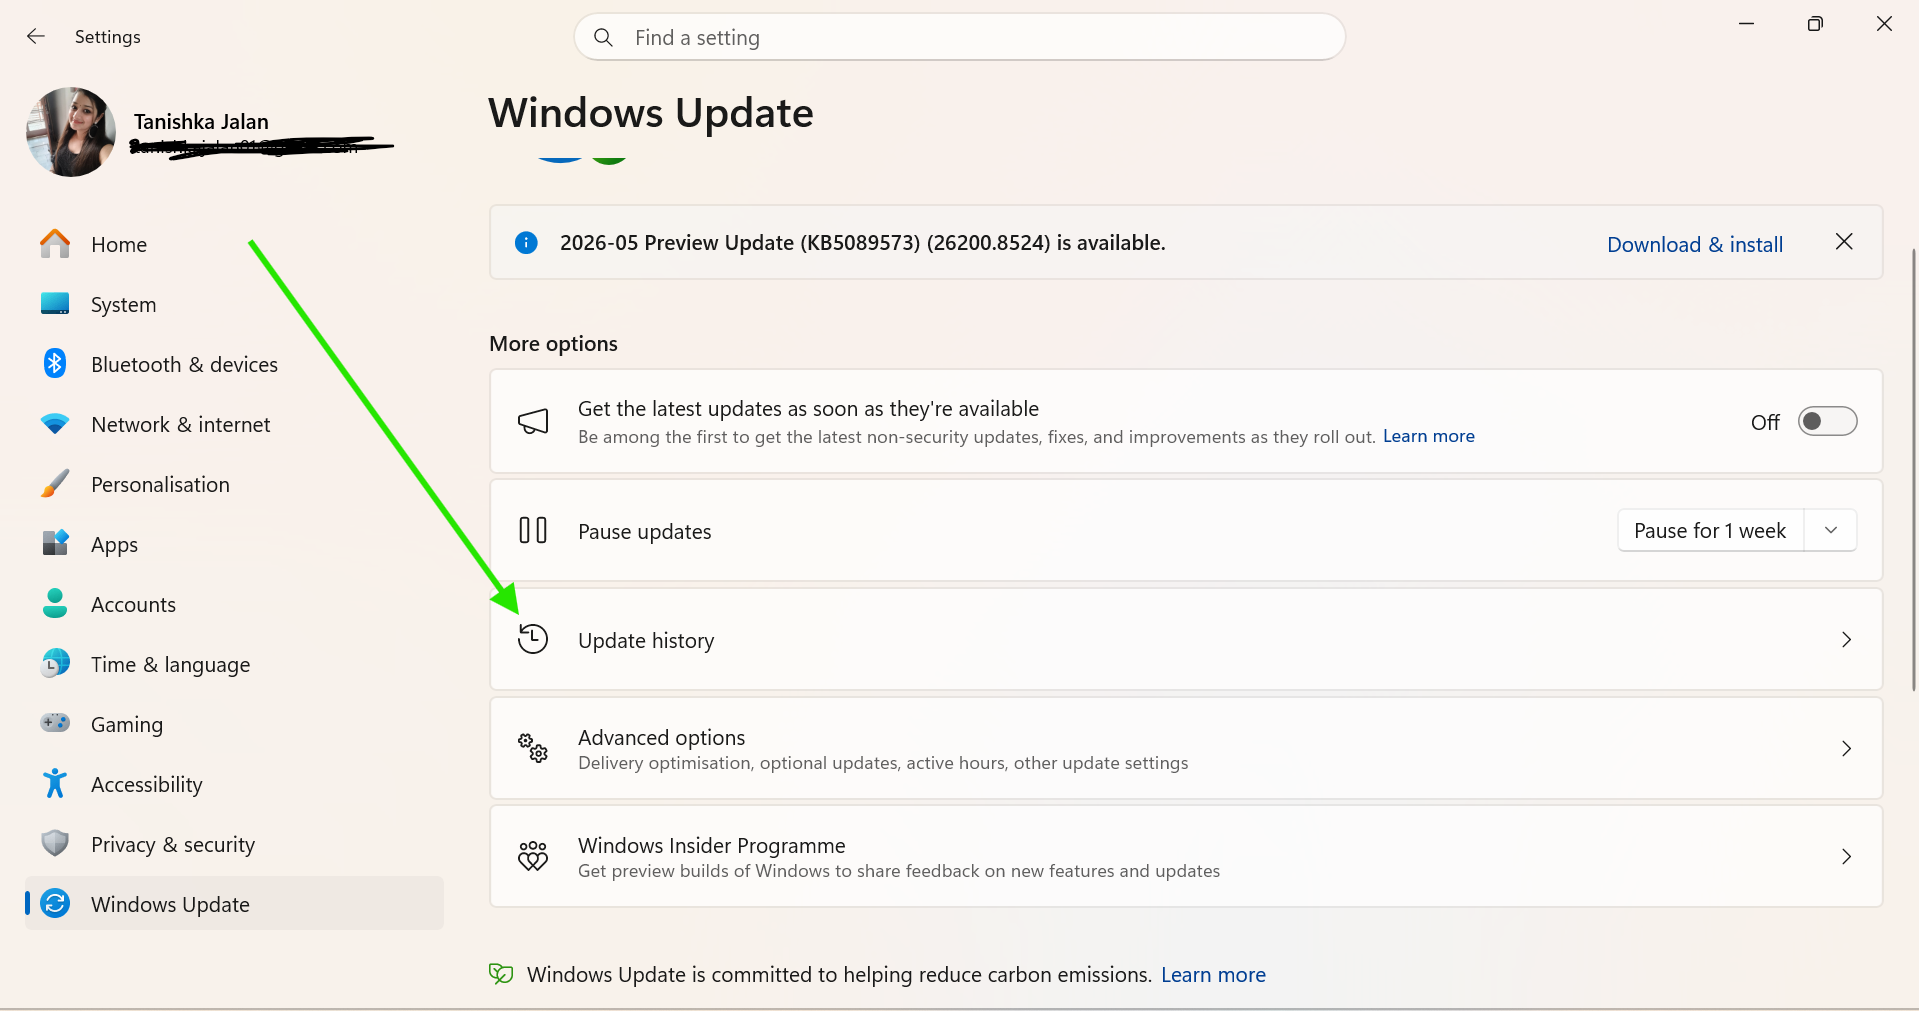Click in the Find a setting box
Screen dimensions: 1919x1011
pos(960,37)
